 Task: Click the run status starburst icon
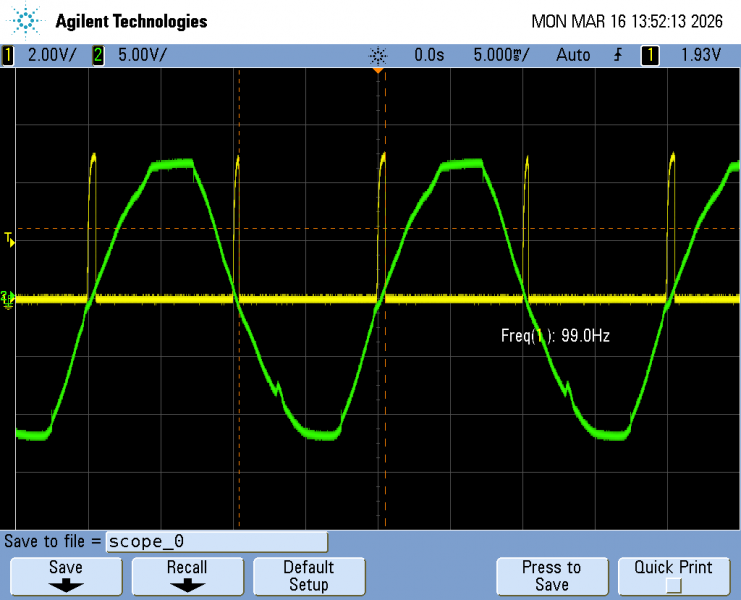point(377,56)
